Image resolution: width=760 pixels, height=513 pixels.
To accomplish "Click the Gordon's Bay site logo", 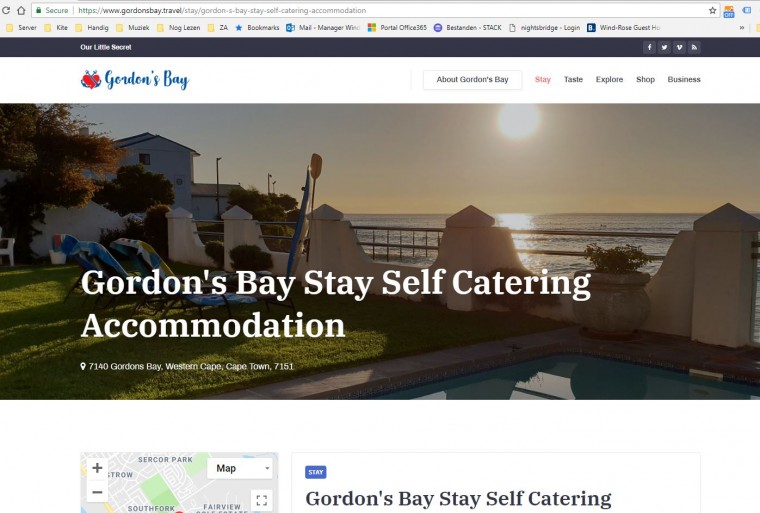I will click(x=135, y=80).
